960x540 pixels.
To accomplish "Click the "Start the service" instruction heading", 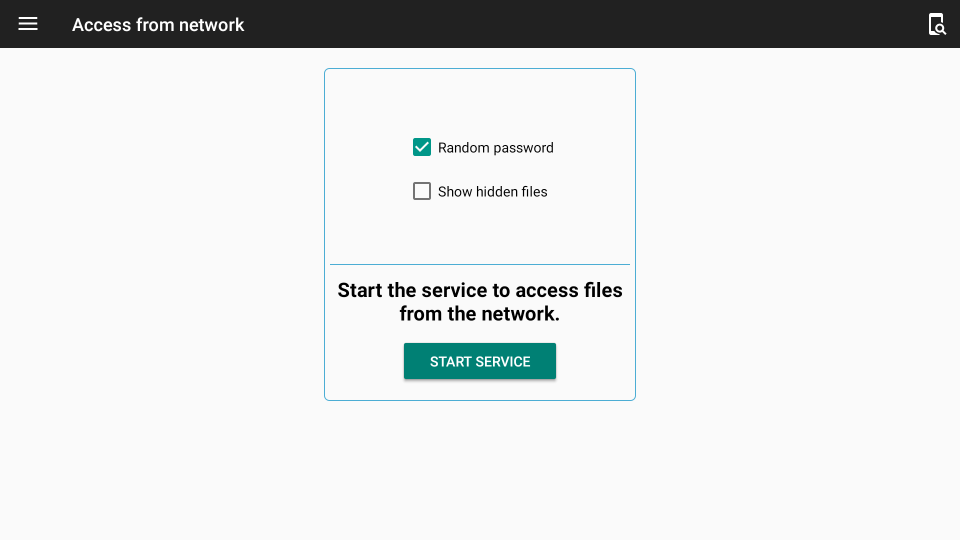I will click(480, 291).
